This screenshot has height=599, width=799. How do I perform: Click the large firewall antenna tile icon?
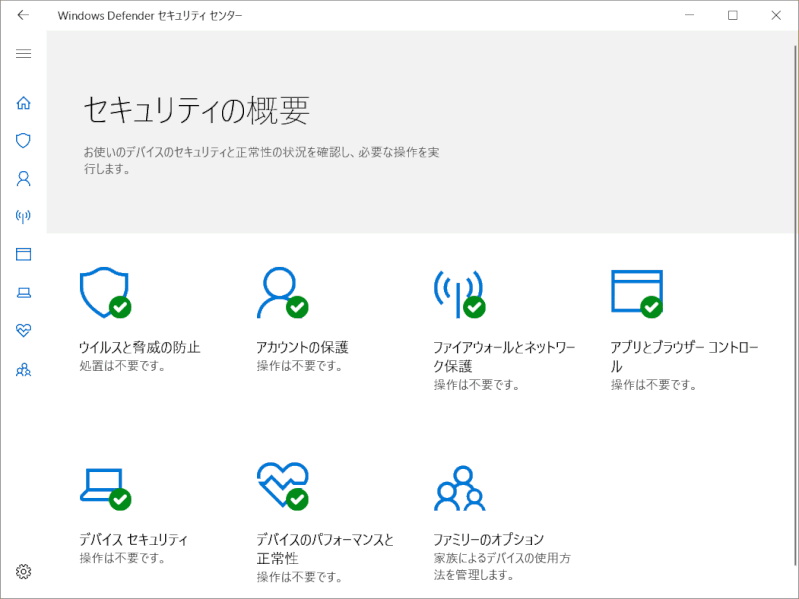460,293
